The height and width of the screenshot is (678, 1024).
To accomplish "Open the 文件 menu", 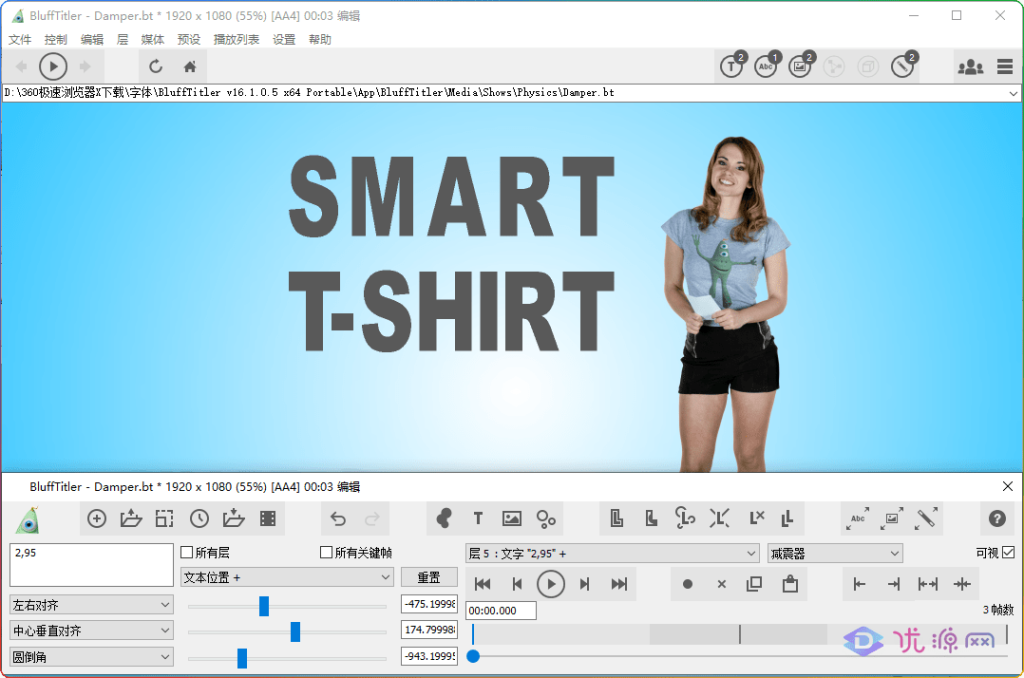I will tap(20, 39).
